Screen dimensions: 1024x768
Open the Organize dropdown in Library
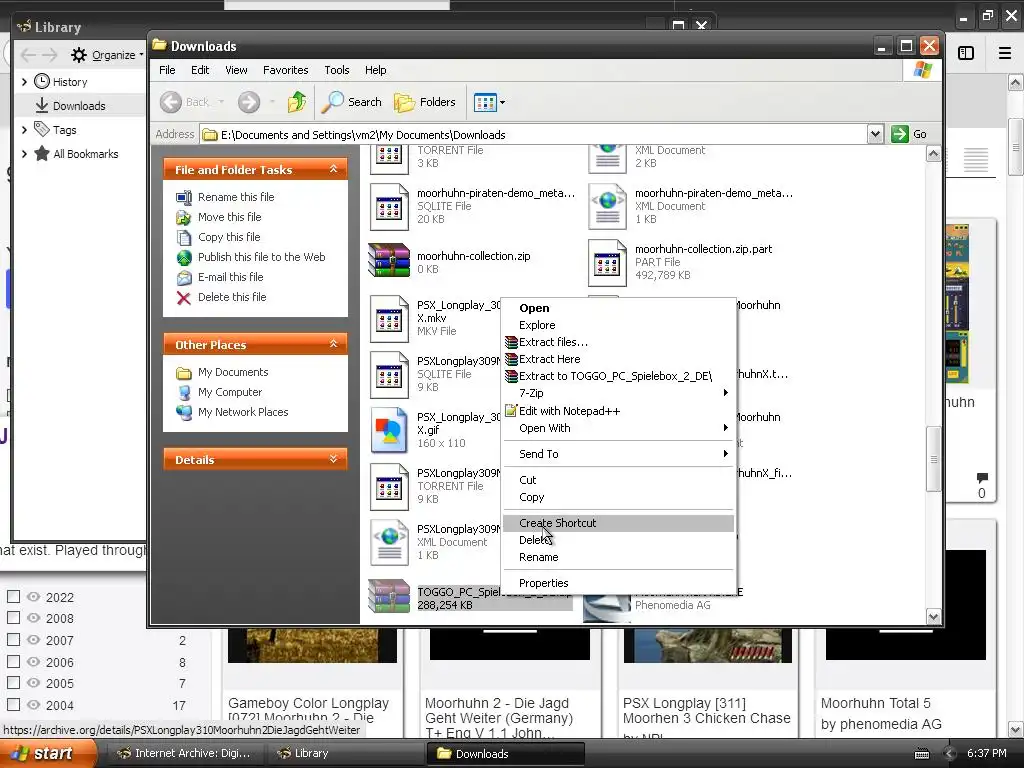click(x=107, y=55)
